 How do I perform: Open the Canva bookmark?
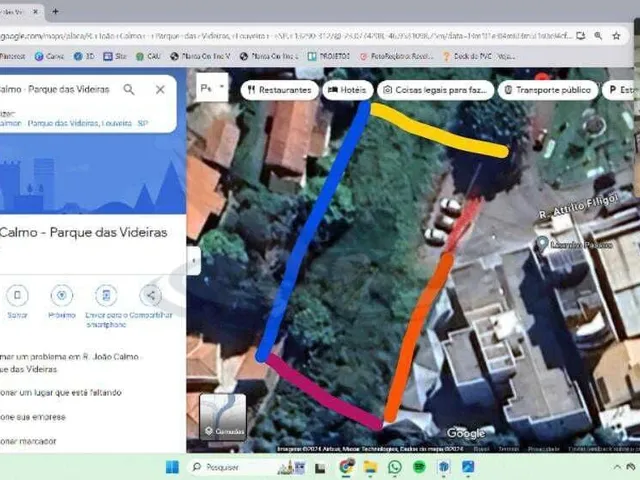point(49,56)
